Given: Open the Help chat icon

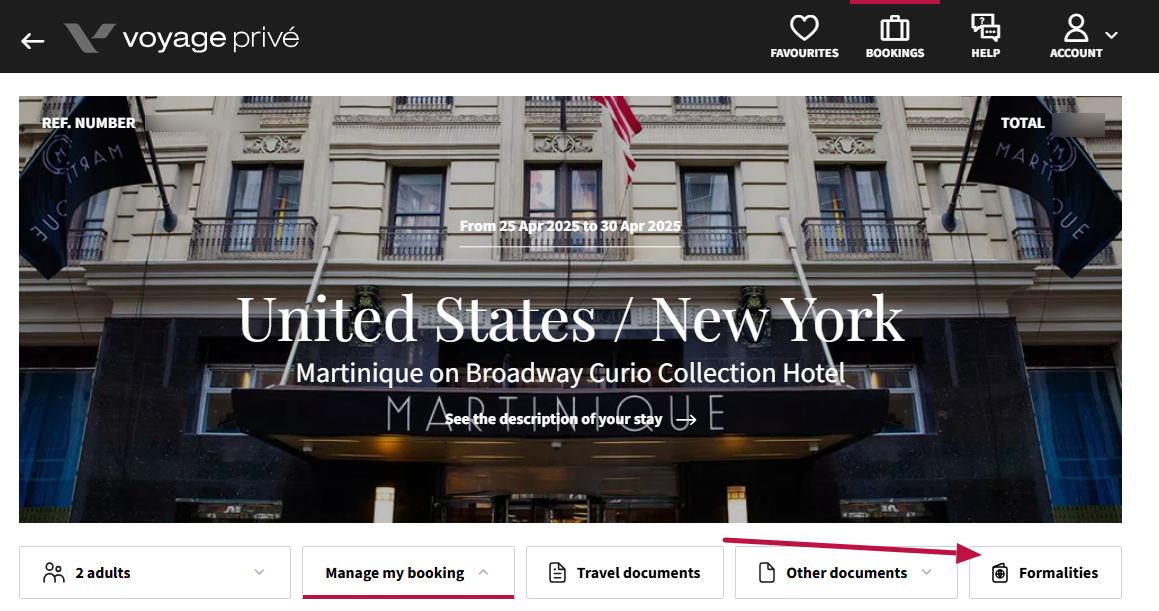Looking at the screenshot, I should (x=985, y=28).
